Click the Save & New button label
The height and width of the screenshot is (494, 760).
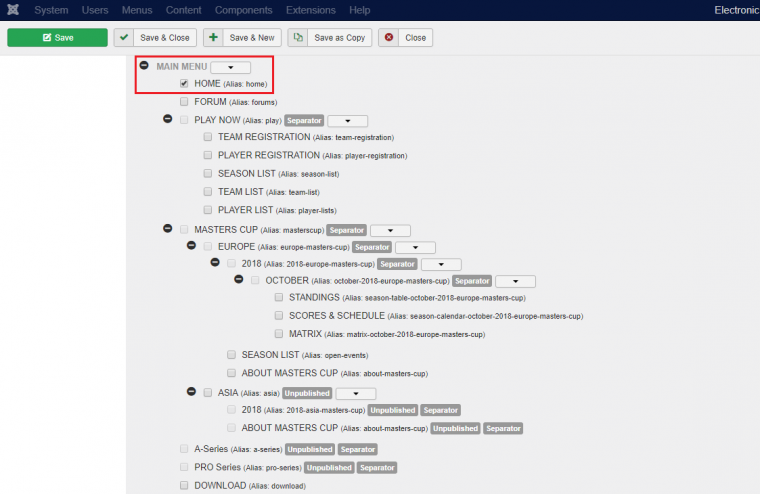click(x=252, y=38)
